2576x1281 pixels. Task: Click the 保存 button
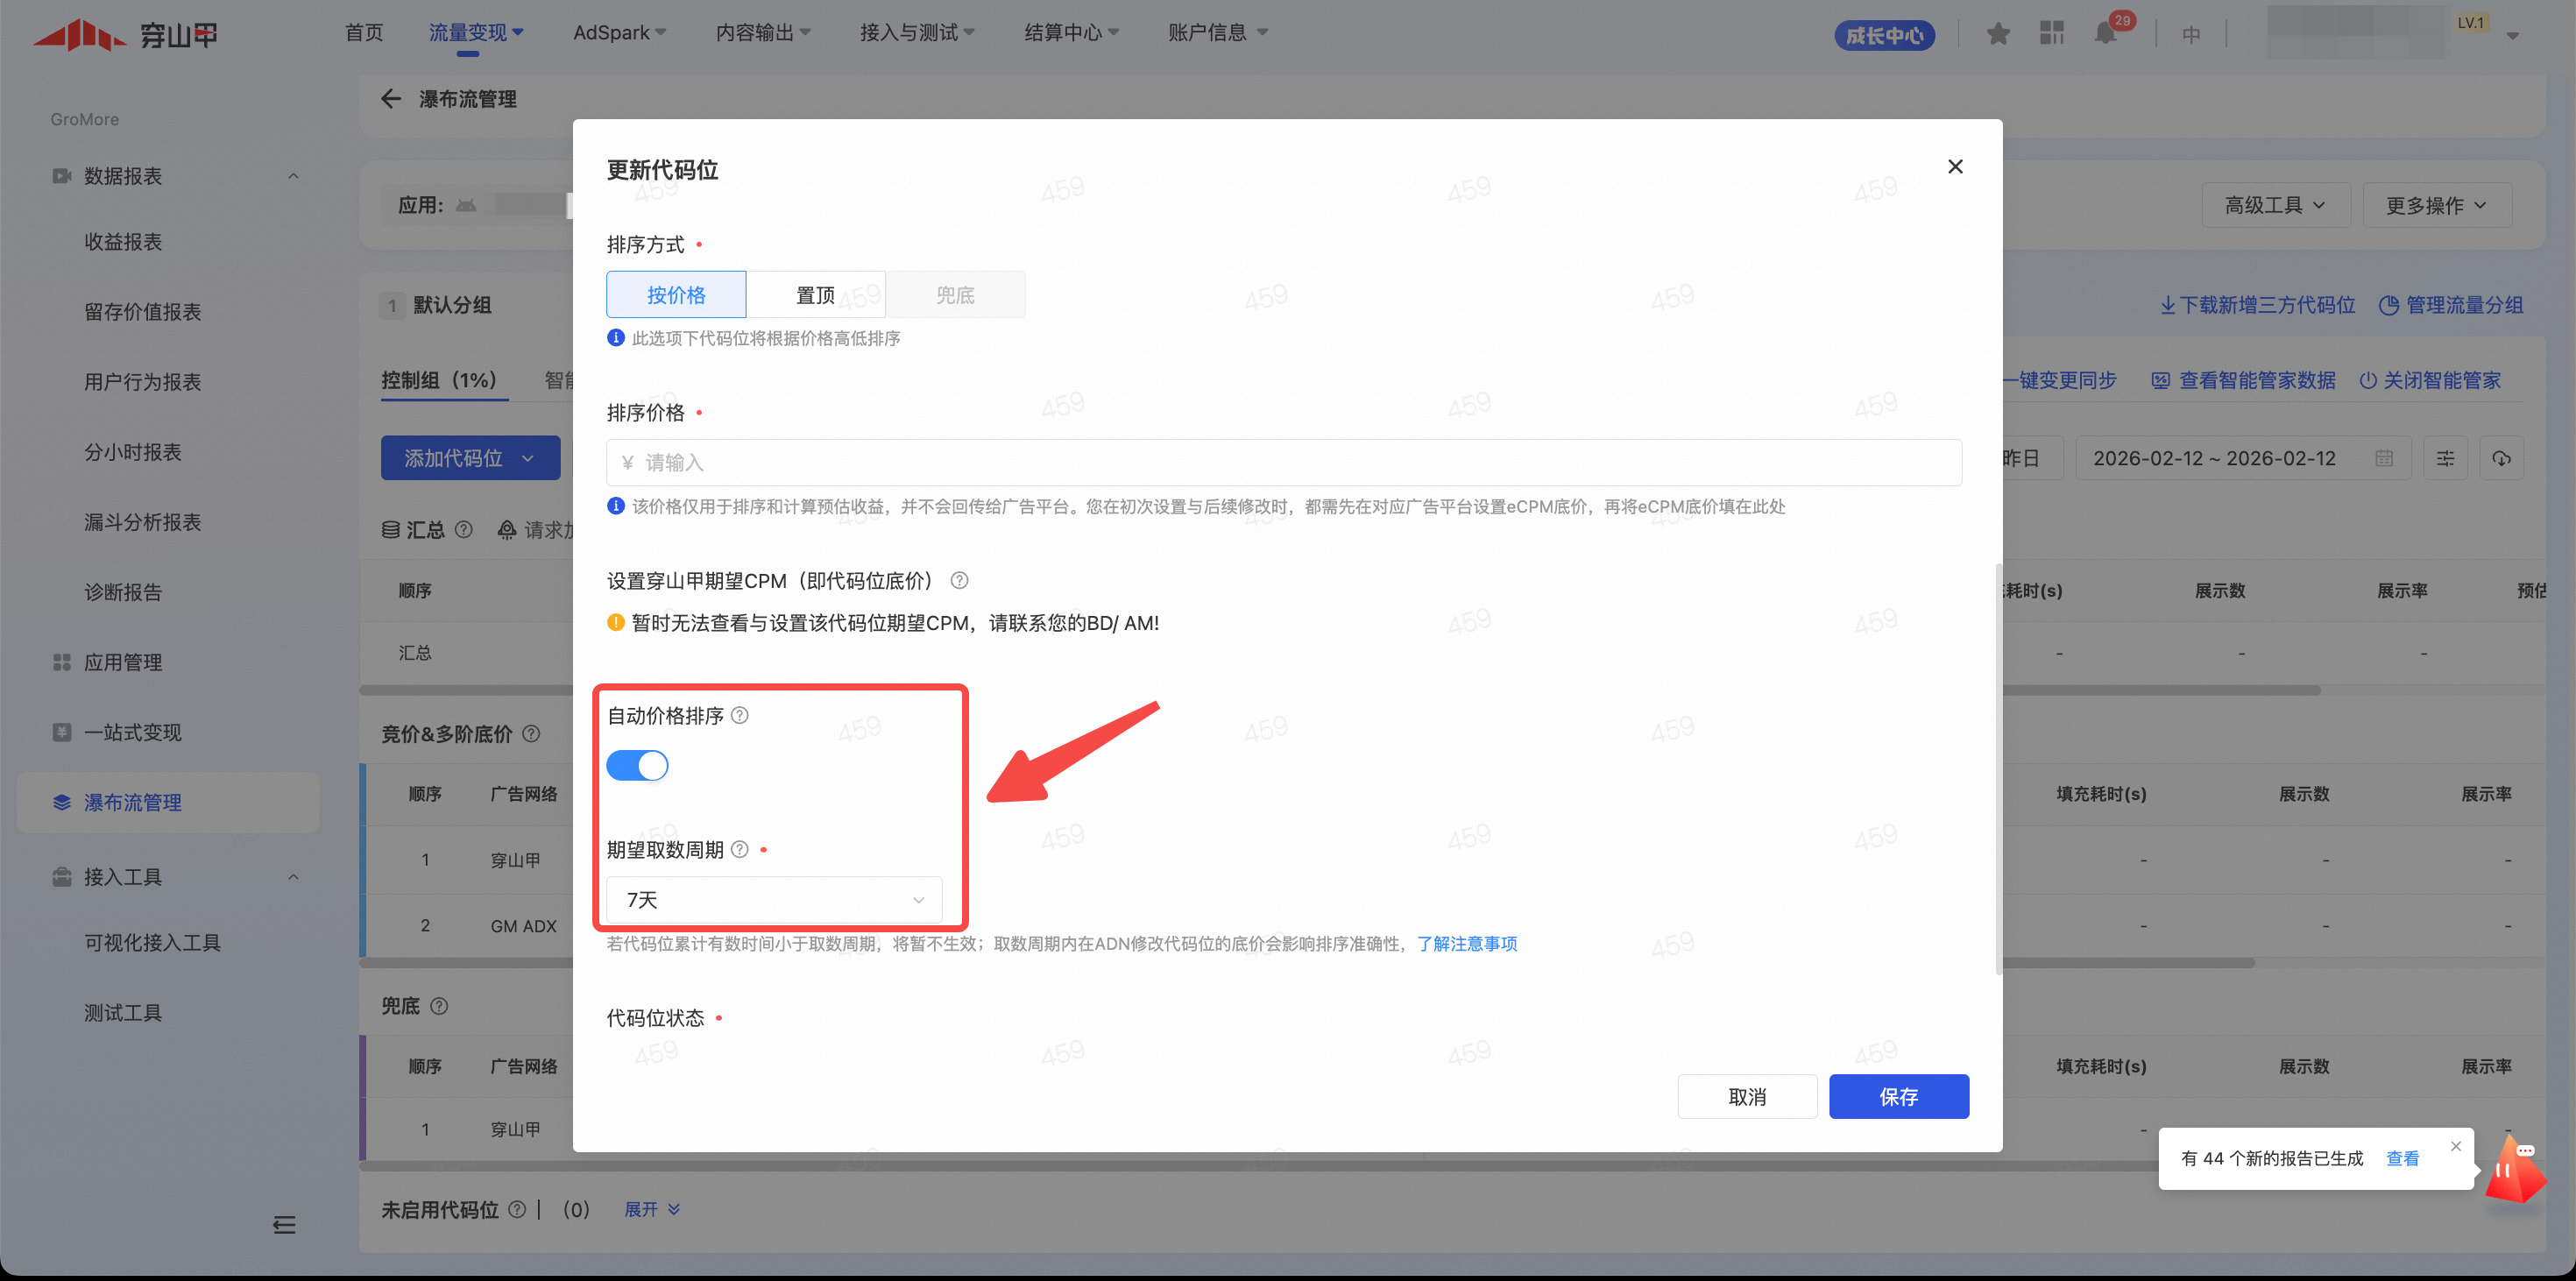[x=1898, y=1097]
